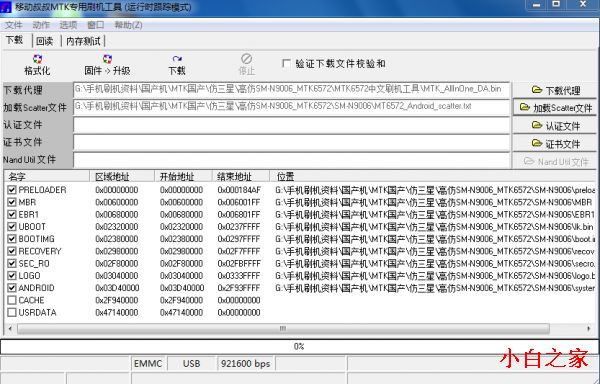
Task: Enable 验证下载文件校验和 checkbox
Action: pos(286,63)
